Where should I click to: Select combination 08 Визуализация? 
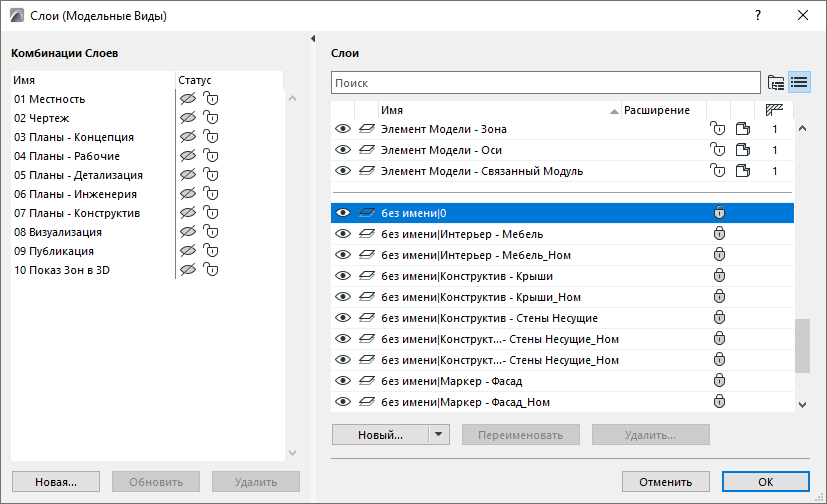pos(58,232)
